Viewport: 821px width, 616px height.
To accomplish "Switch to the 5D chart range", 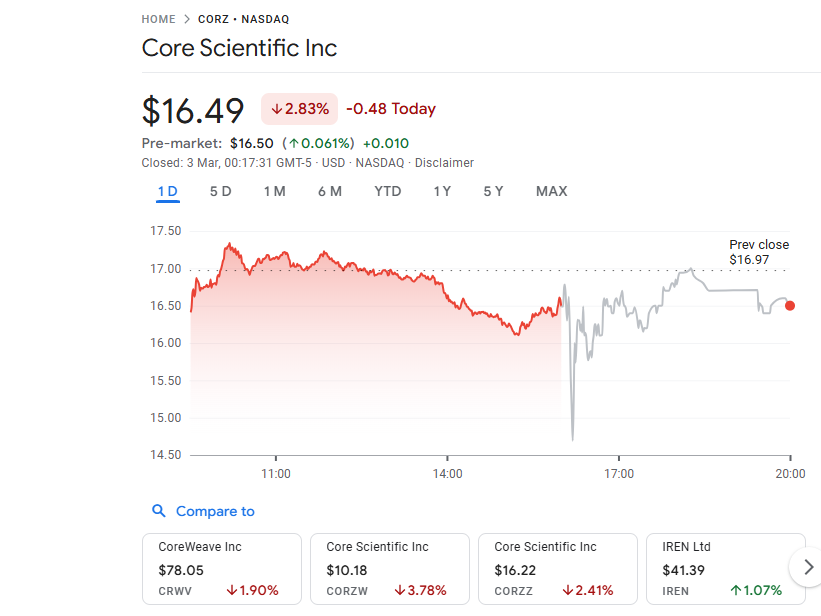I will pos(220,191).
